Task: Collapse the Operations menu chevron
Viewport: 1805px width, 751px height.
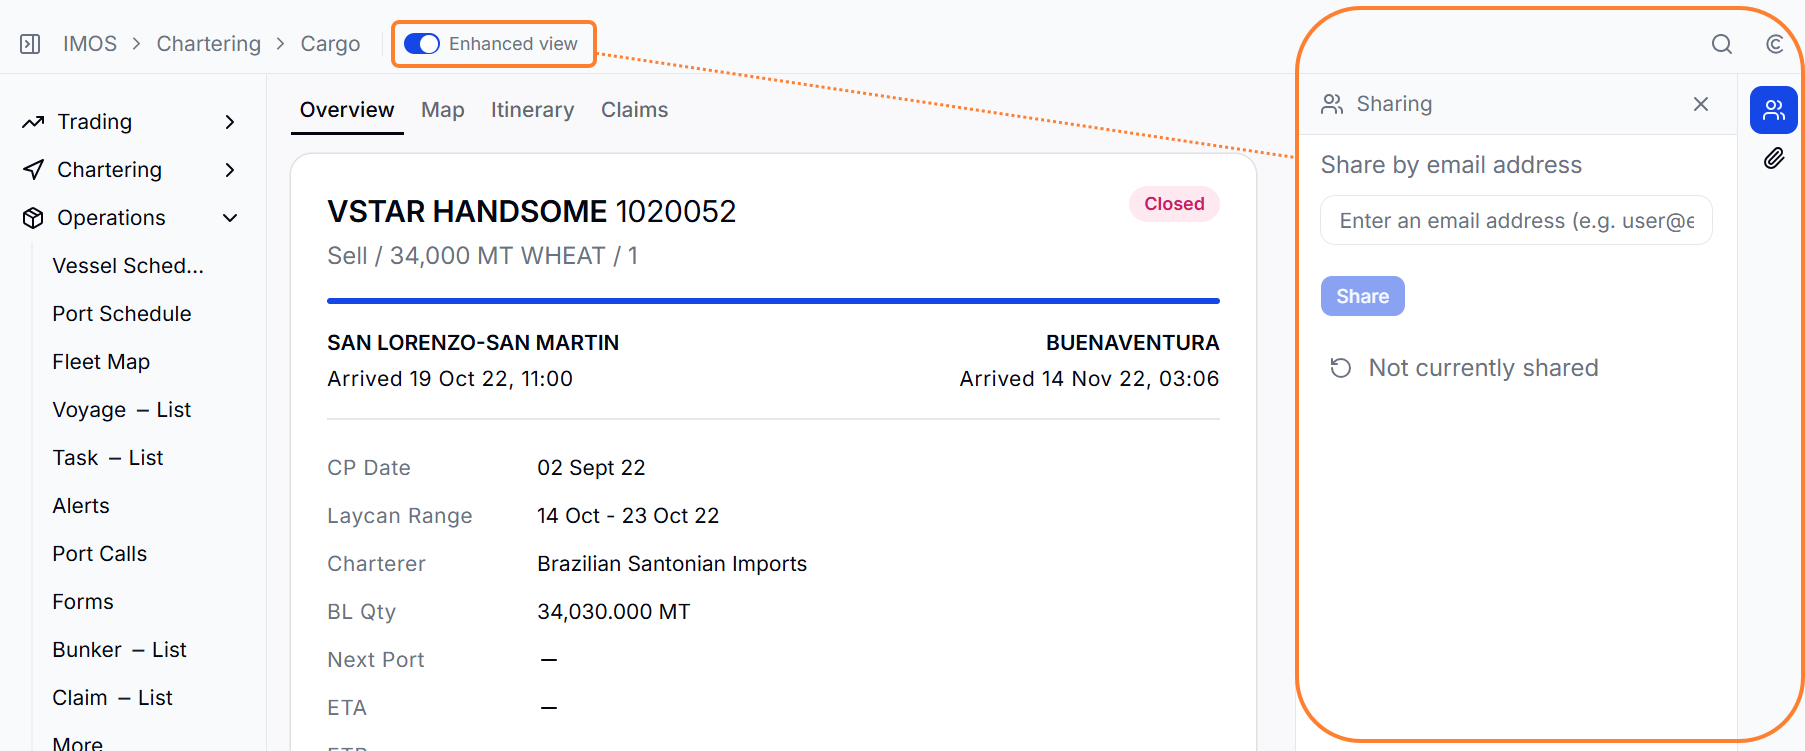Action: coord(230,218)
